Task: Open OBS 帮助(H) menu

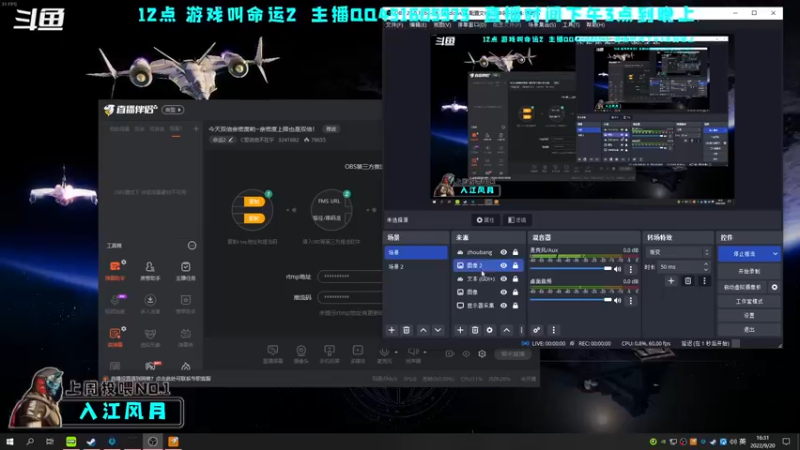Action: pyautogui.click(x=594, y=24)
